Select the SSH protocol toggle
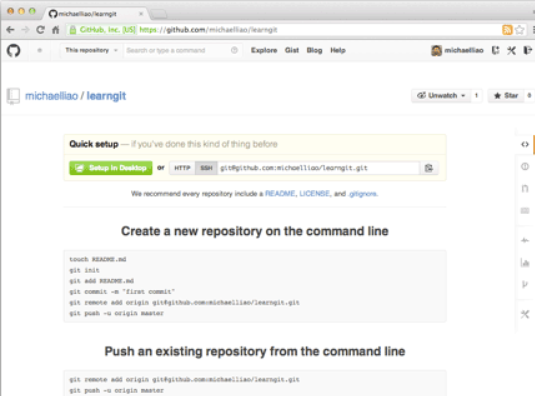Screen dimensions: 535x396 pyautogui.click(x=206, y=168)
